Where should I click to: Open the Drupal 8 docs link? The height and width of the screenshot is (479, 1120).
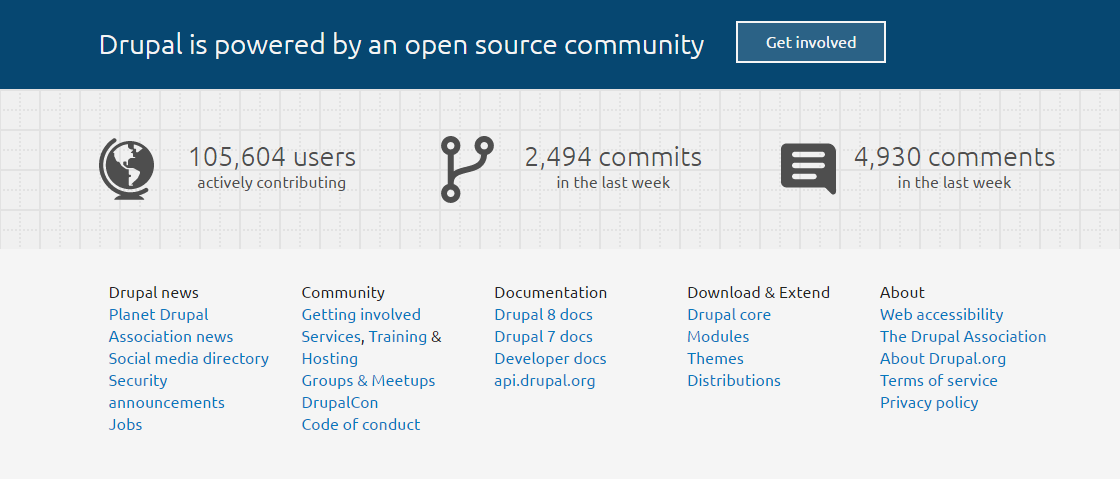[544, 315]
